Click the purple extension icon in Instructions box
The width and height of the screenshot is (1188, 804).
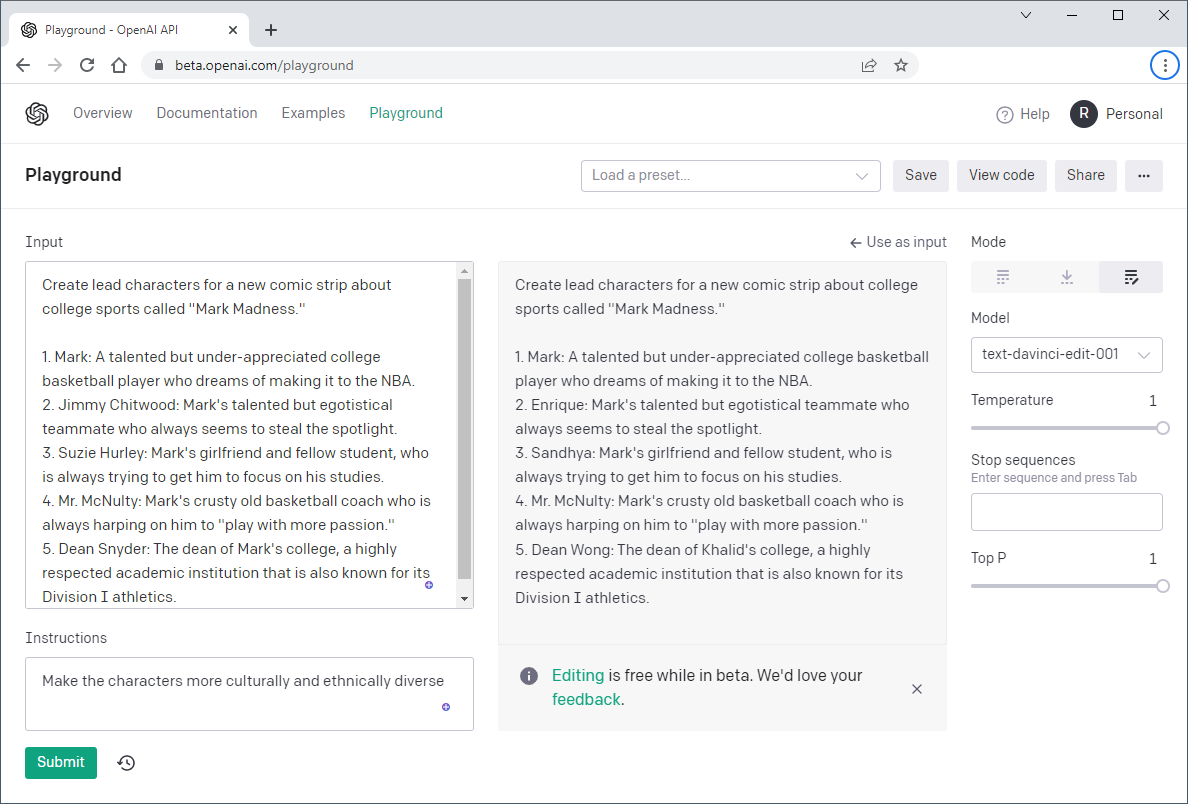[x=446, y=707]
